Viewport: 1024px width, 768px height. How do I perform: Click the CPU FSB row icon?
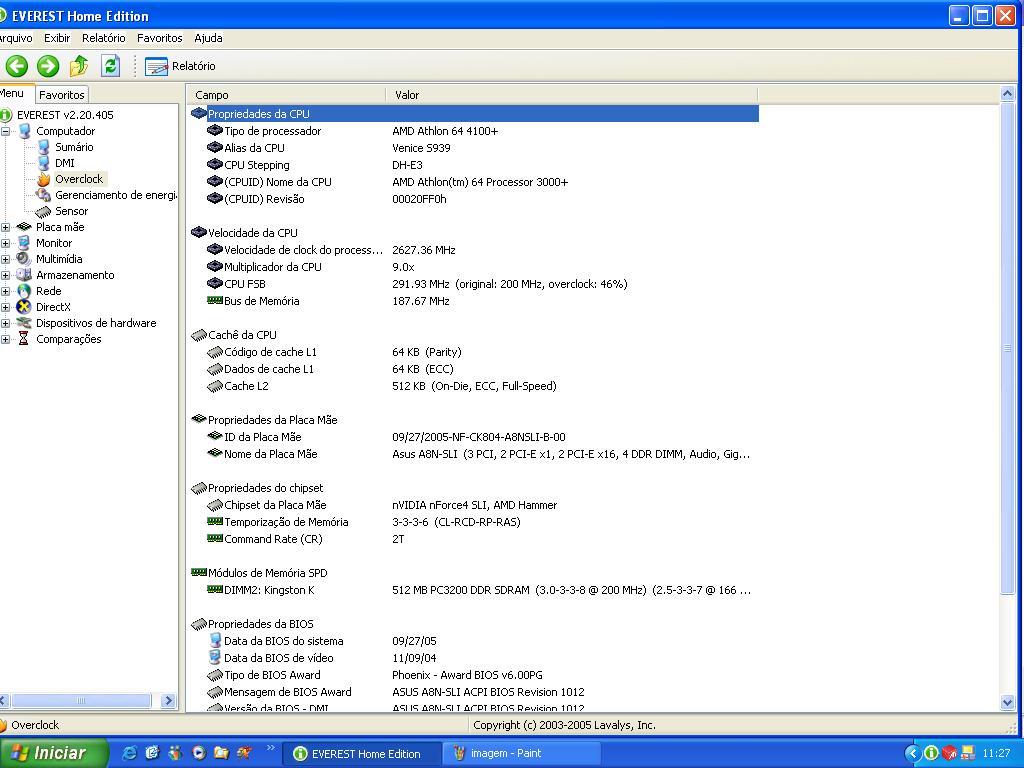click(x=215, y=283)
